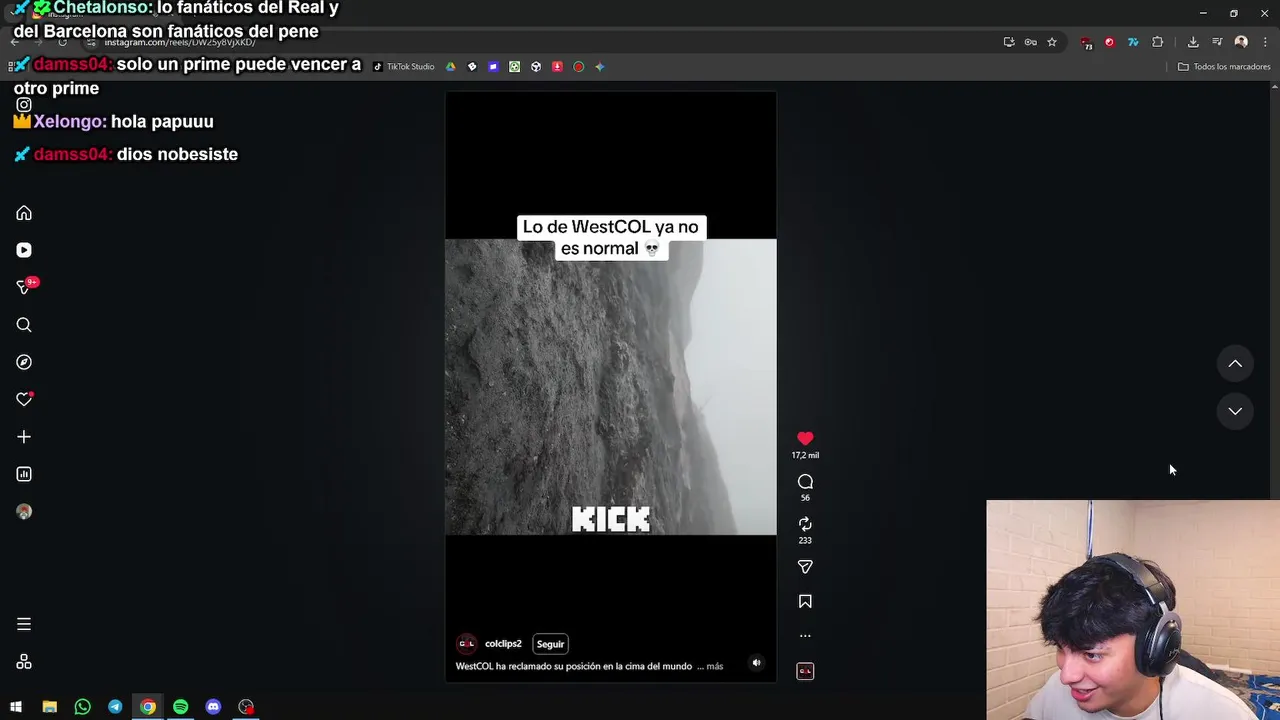Go to previous reel up chevron

pyautogui.click(x=1235, y=364)
